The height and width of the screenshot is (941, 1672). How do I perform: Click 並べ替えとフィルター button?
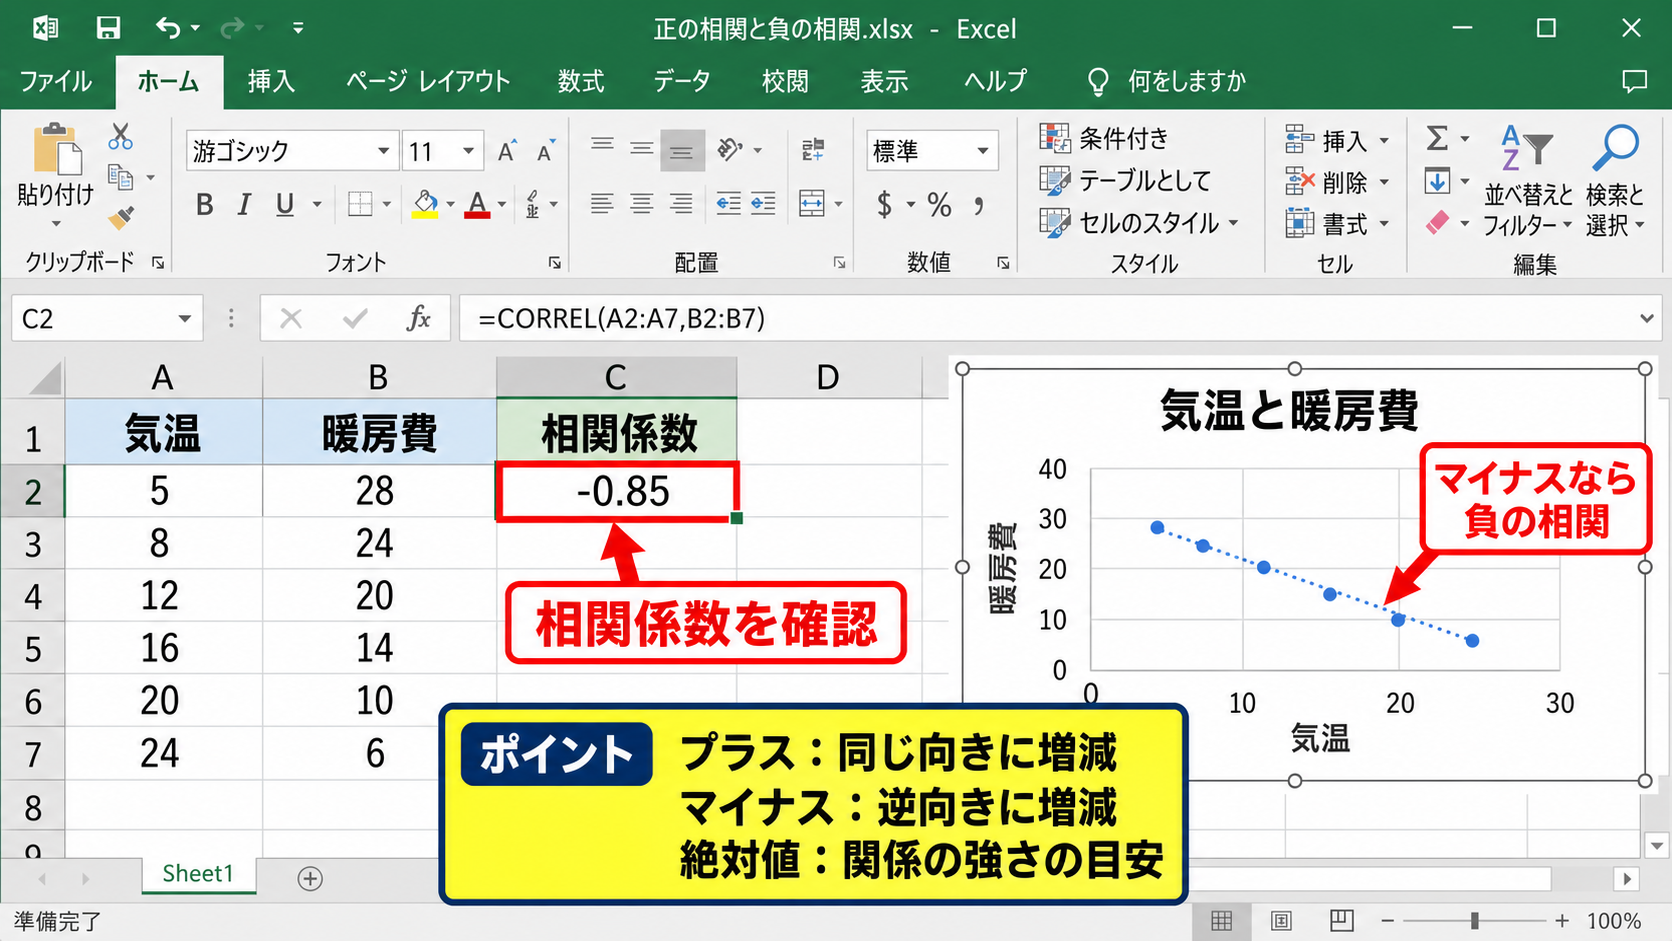[x=1527, y=182]
